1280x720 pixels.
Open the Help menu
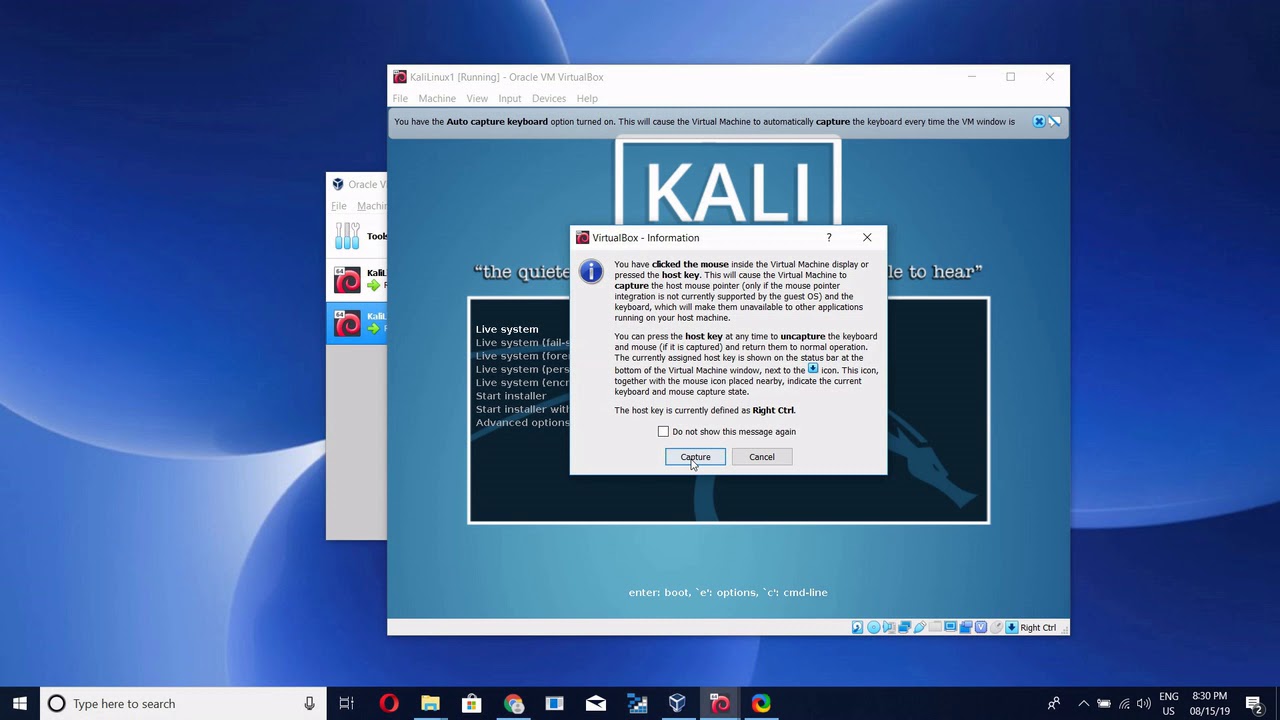(587, 98)
